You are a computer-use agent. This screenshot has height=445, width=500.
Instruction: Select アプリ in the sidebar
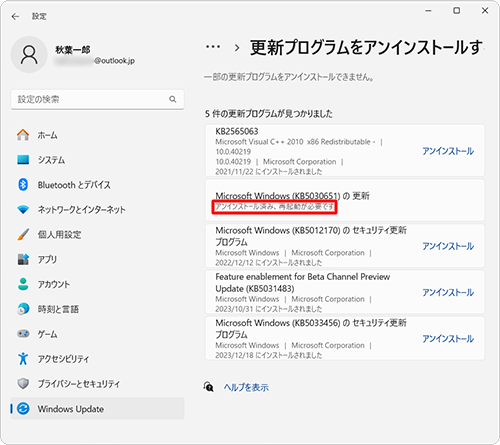point(97,259)
